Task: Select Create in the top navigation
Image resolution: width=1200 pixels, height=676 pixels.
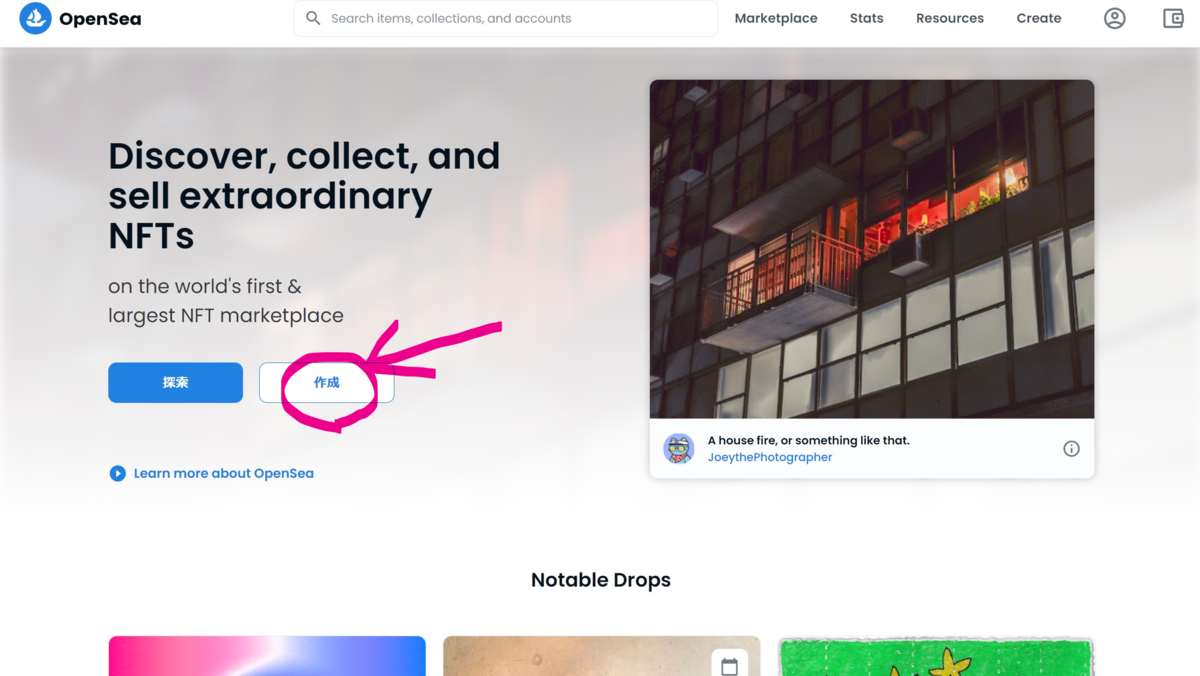Action: tap(1039, 18)
